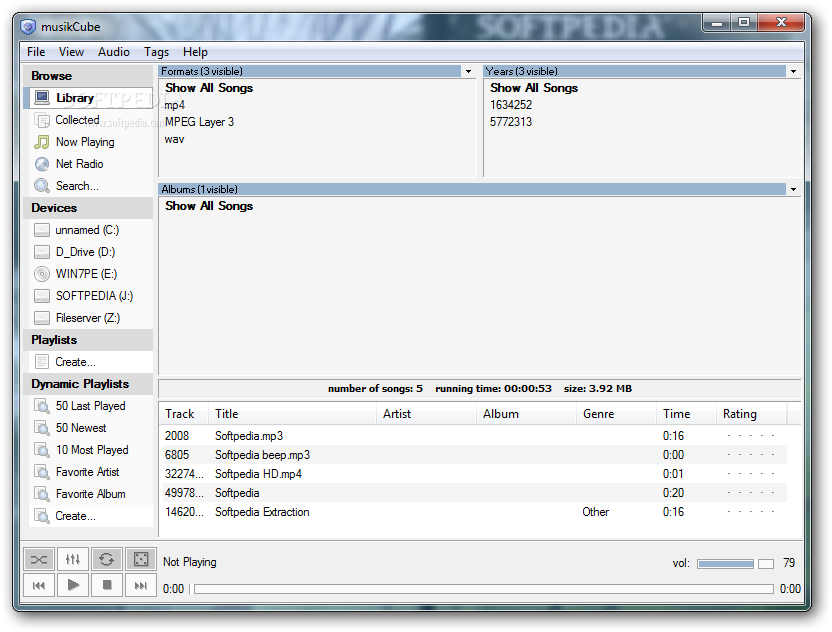
Task: Set rating dots for Softpedia.mp3
Action: coord(751,436)
